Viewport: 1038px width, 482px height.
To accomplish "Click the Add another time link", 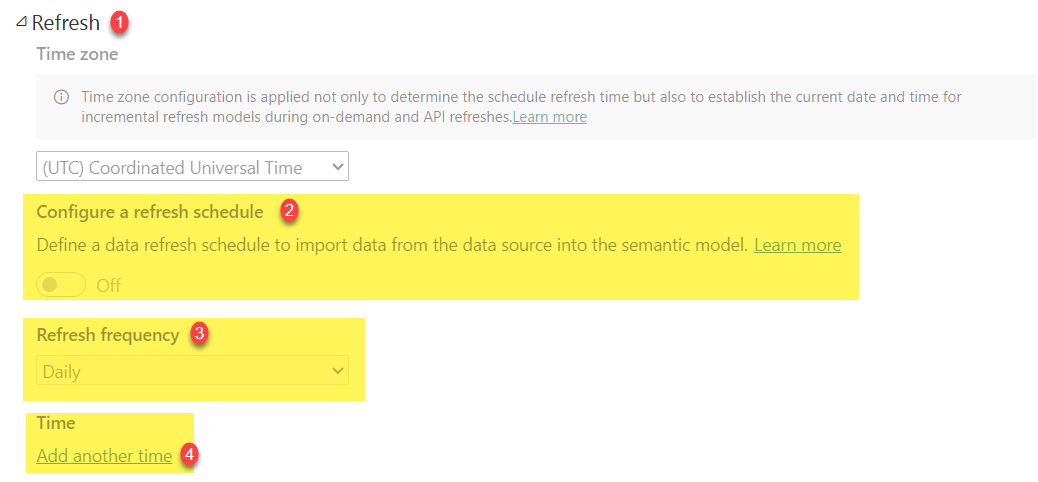I will (105, 456).
